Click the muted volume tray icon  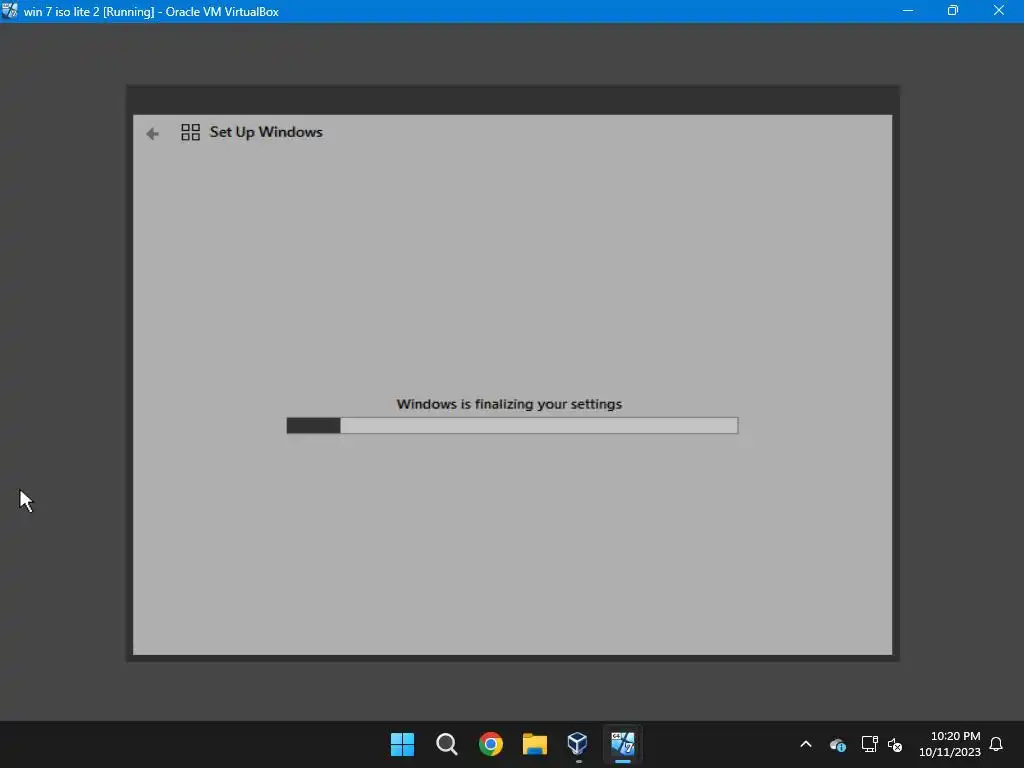click(x=895, y=744)
